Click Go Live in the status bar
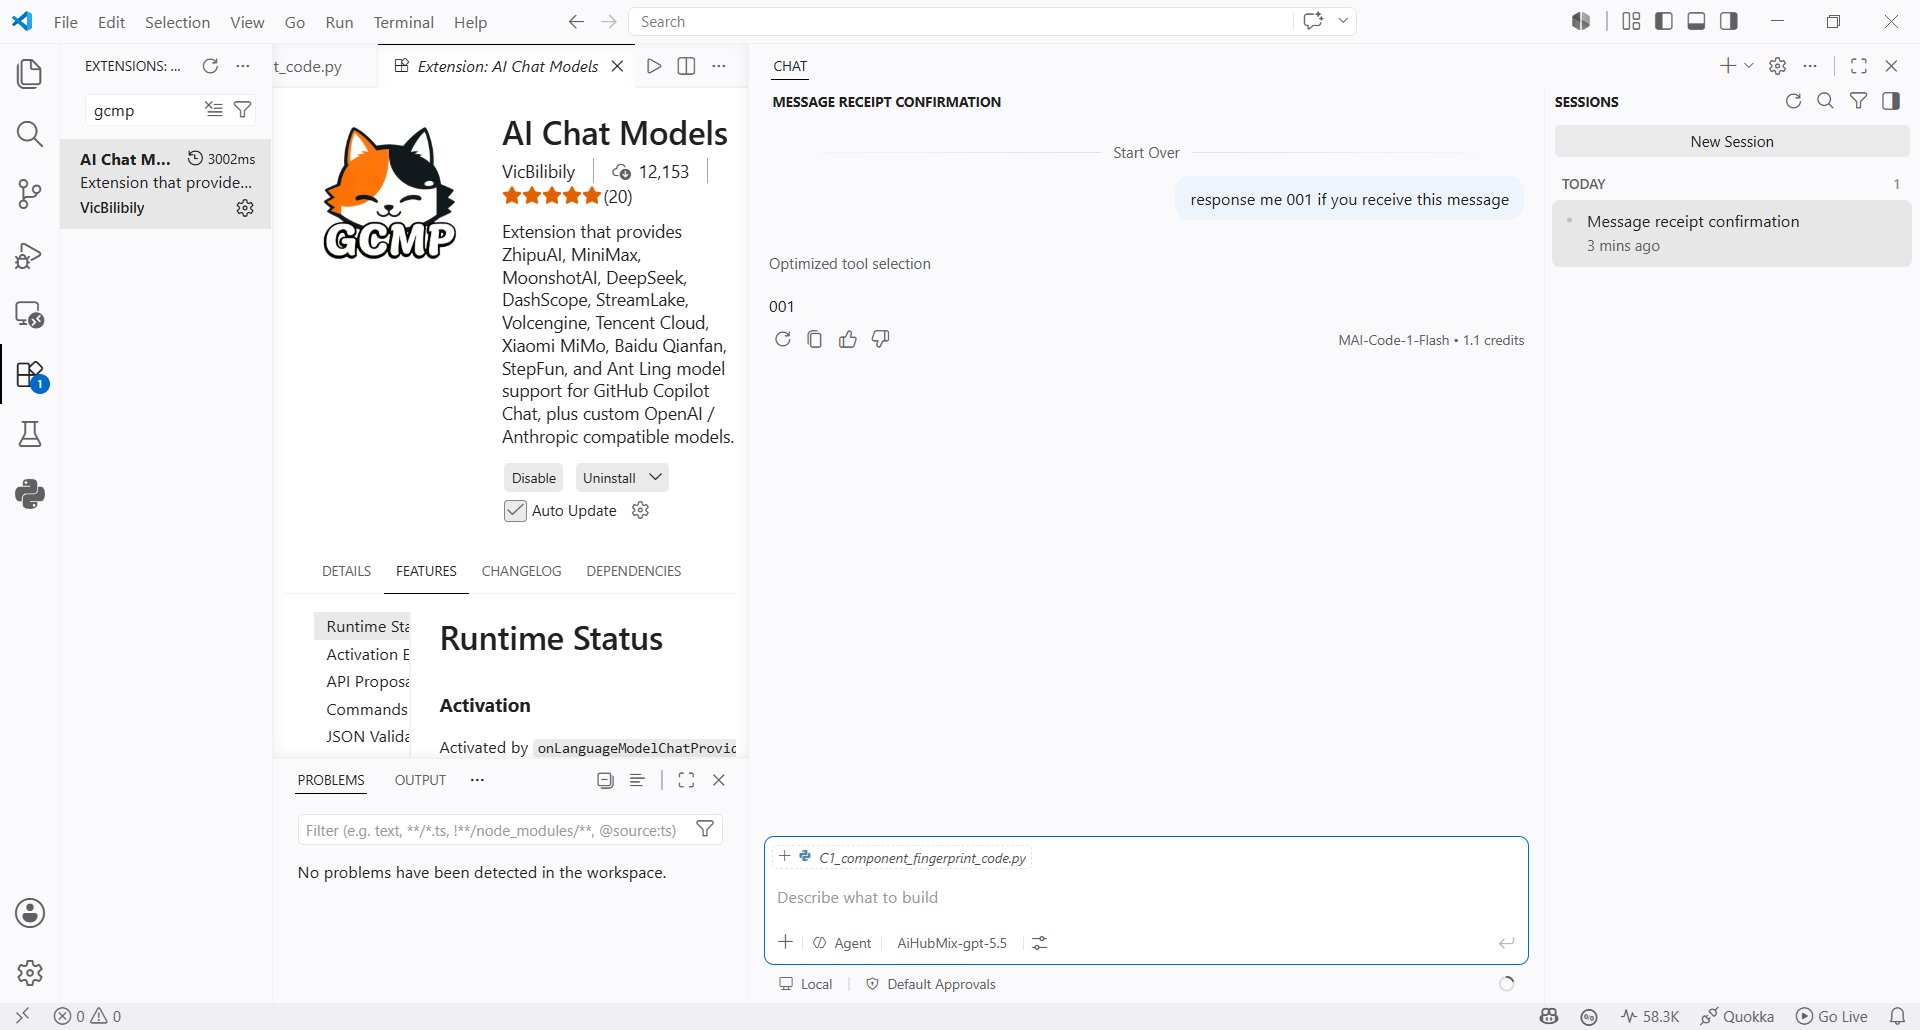This screenshot has width=1920, height=1030. click(1832, 1016)
